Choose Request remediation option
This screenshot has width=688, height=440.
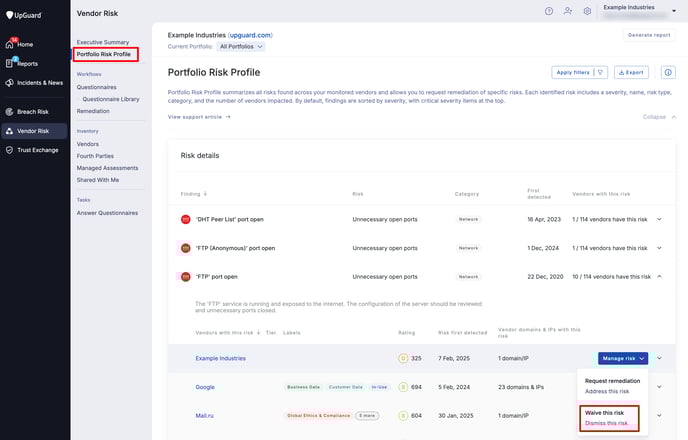coord(612,386)
